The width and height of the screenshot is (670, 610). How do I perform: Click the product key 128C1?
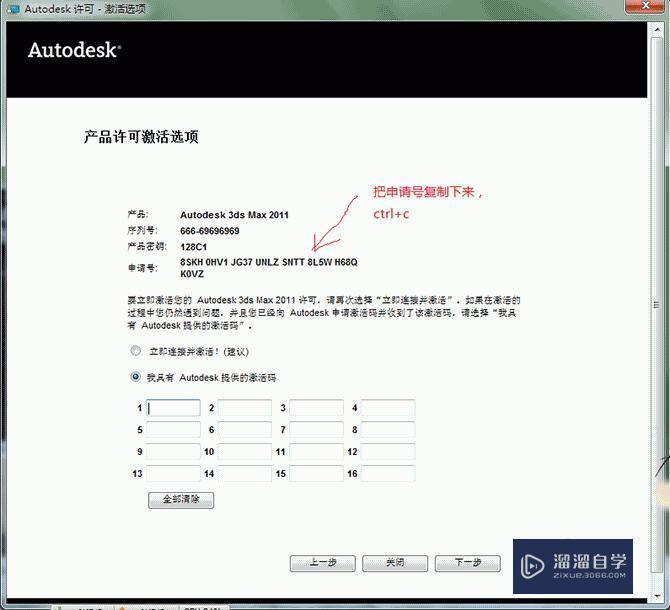coord(194,247)
